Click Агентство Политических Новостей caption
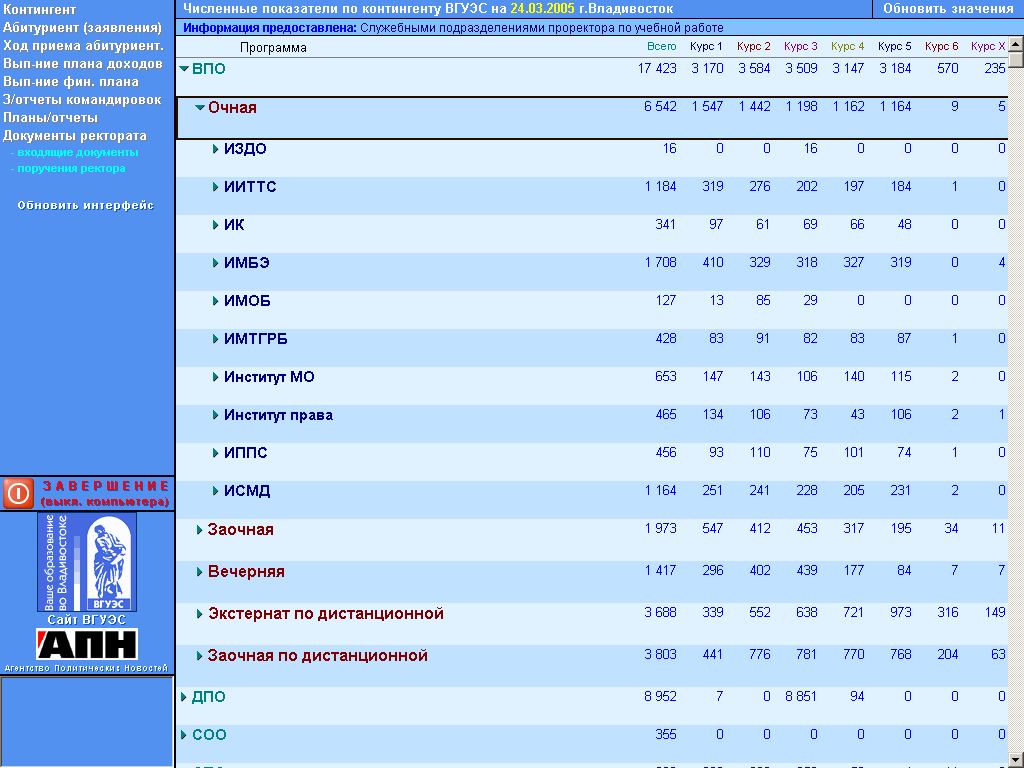The width and height of the screenshot is (1024, 768). (x=86, y=668)
